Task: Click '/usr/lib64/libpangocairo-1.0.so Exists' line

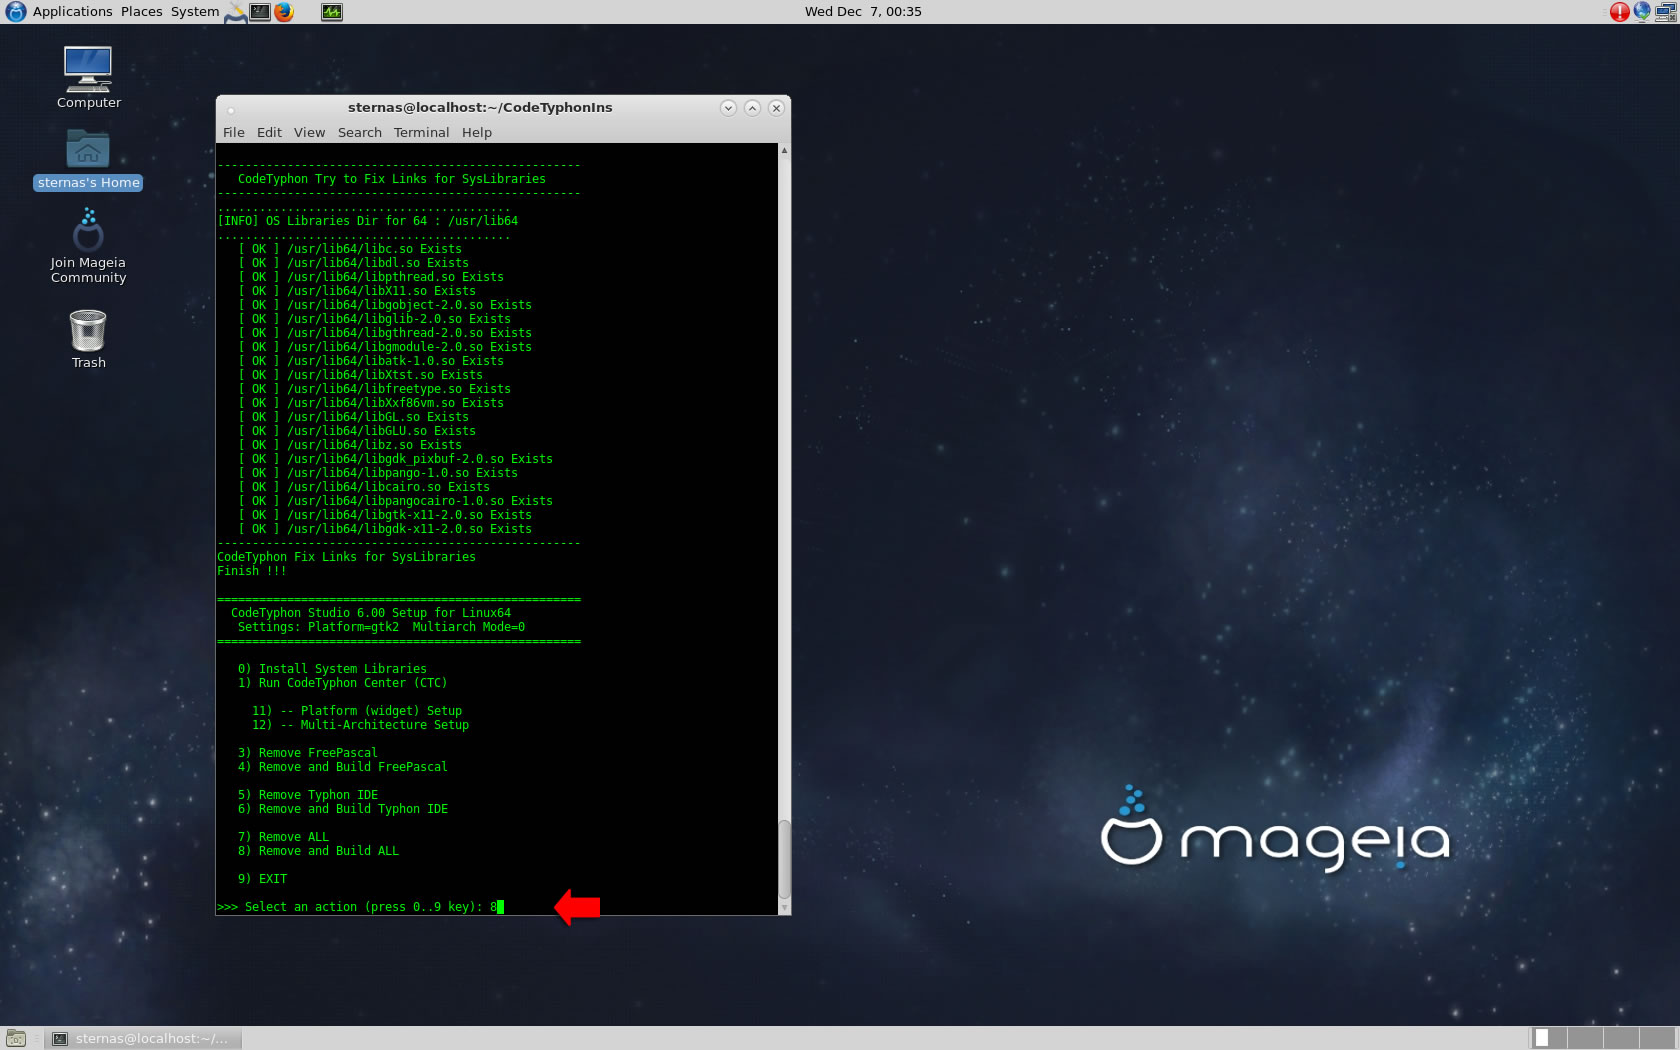Action: [x=395, y=501]
